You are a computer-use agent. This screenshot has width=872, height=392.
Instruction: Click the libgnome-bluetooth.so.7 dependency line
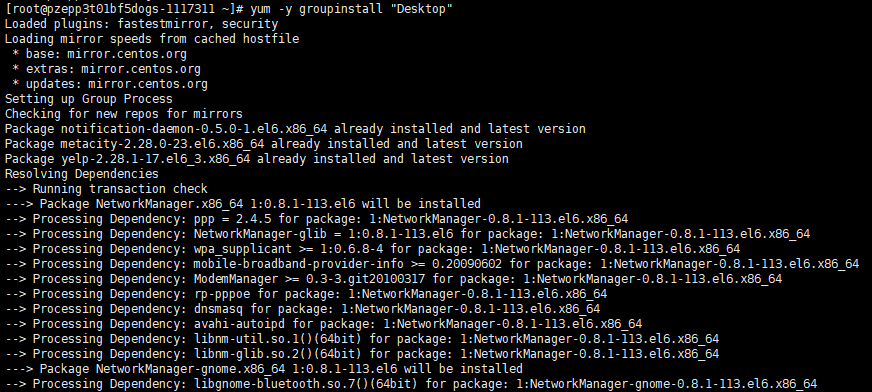click(x=411, y=384)
